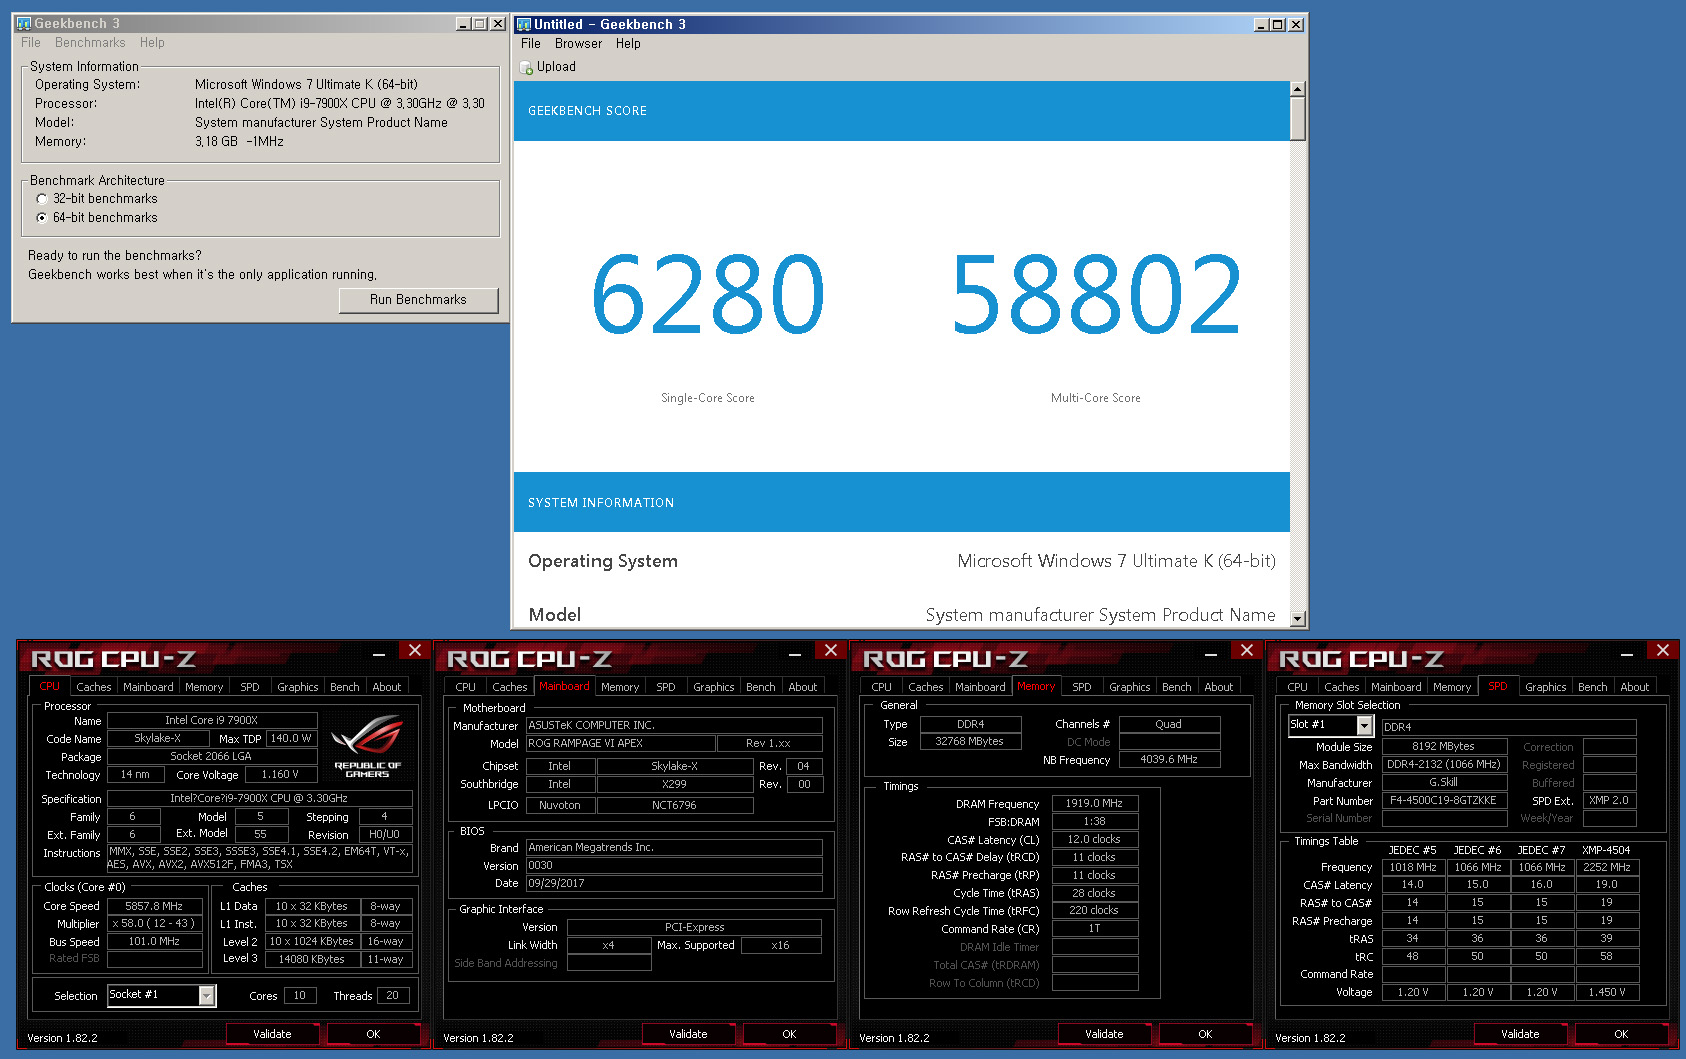The height and width of the screenshot is (1059, 1686).
Task: Click the Geekbench 3 title bar app icon
Action: (x=24, y=23)
